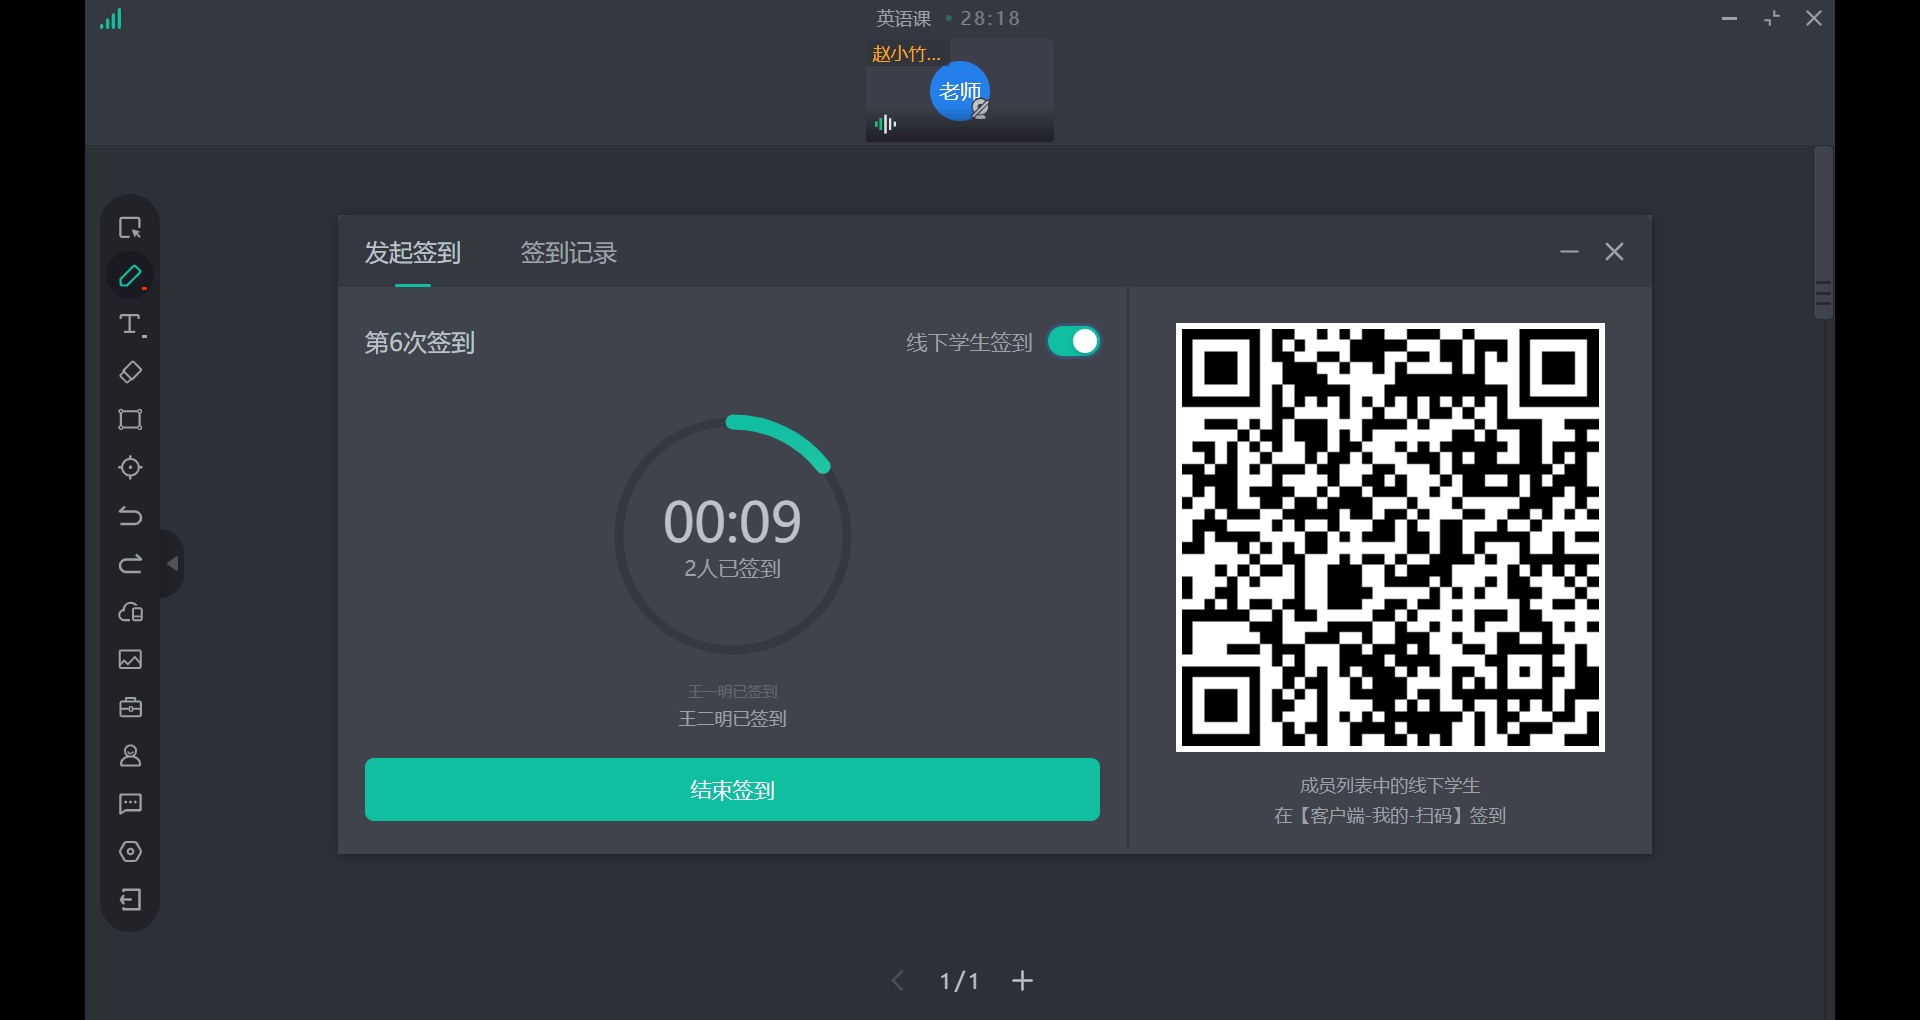Select the selection cursor tool in sidebar
The image size is (1920, 1020).
[130, 228]
